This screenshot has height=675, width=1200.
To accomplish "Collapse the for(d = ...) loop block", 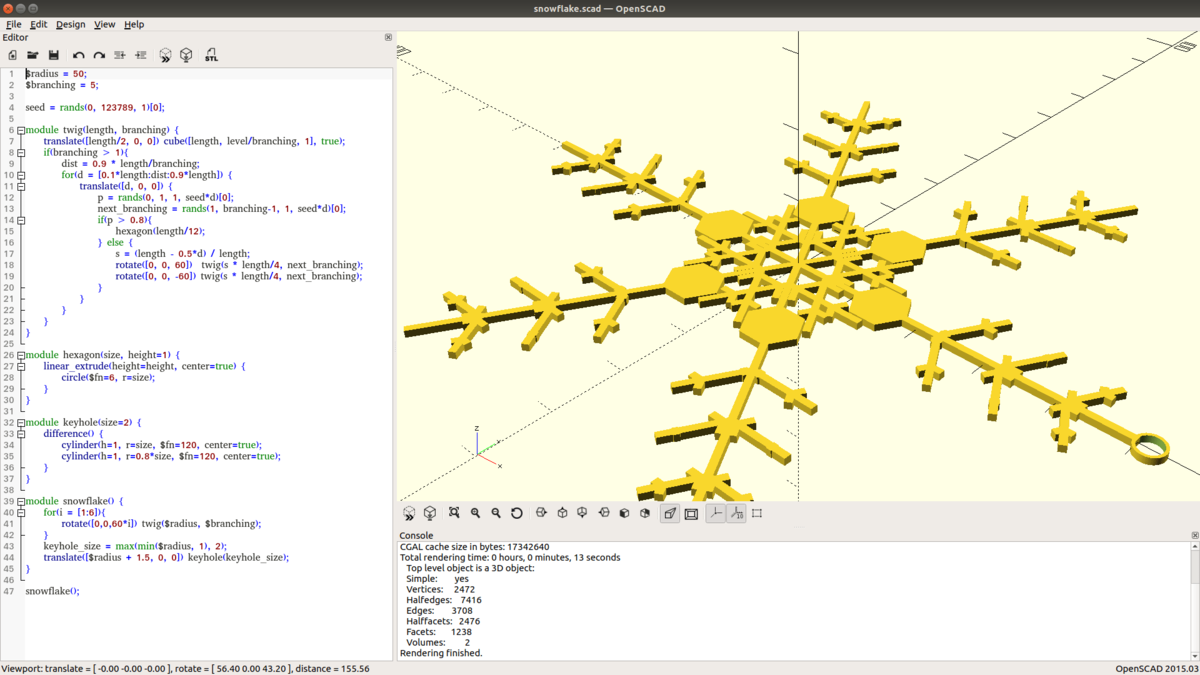I will point(21,175).
